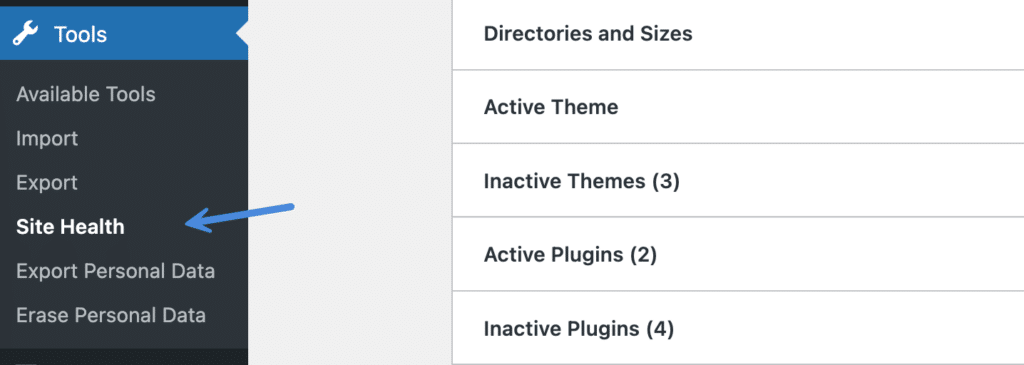
Task: Click the Tools menu's pointer notch
Action: pyautogui.click(x=242, y=34)
